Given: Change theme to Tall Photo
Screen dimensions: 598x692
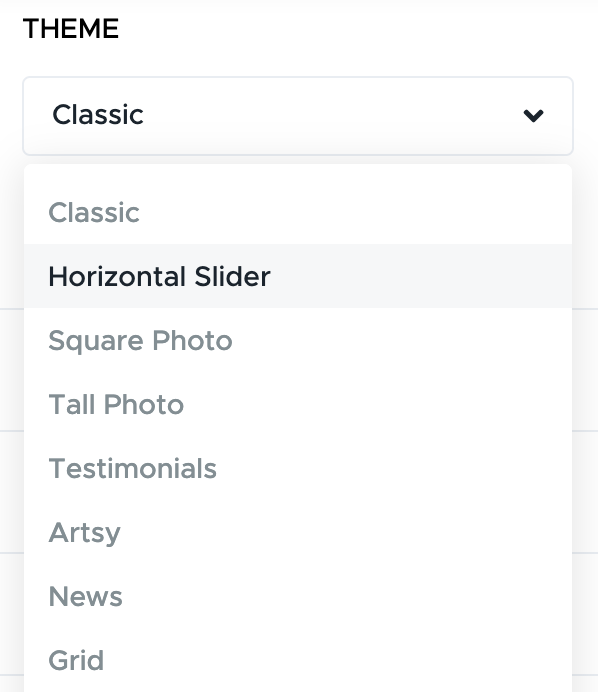Looking at the screenshot, I should 298,404.
